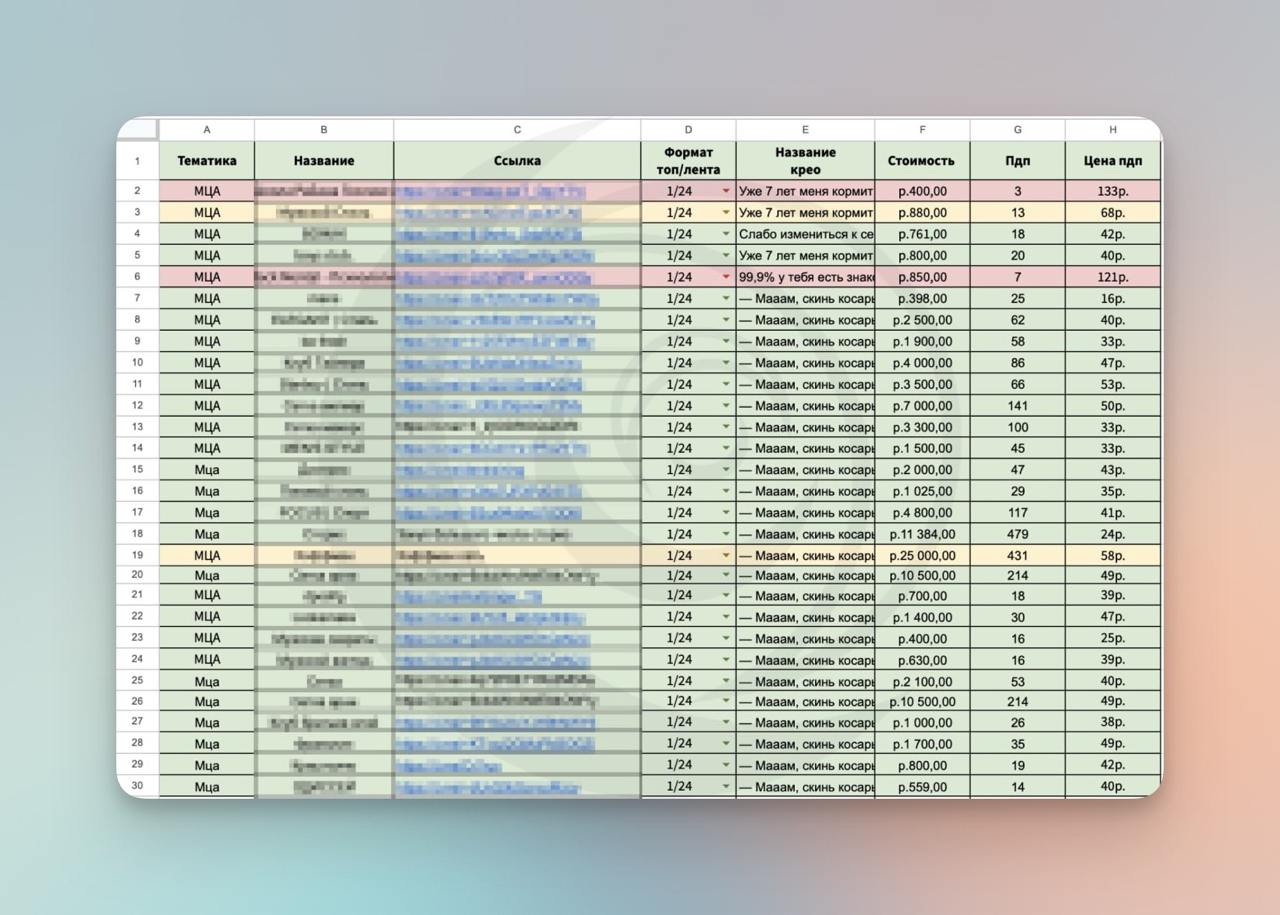The image size is (1280, 915).
Task: Click the "Ссылка" header cell
Action: [x=517, y=160]
